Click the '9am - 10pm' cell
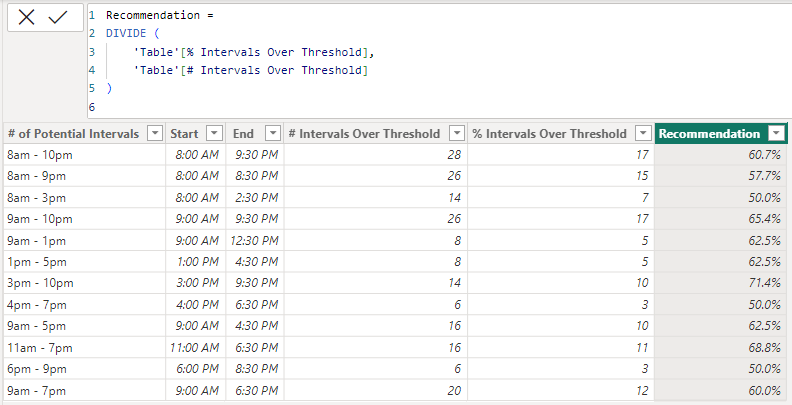The width and height of the screenshot is (792, 405). click(x=84, y=219)
